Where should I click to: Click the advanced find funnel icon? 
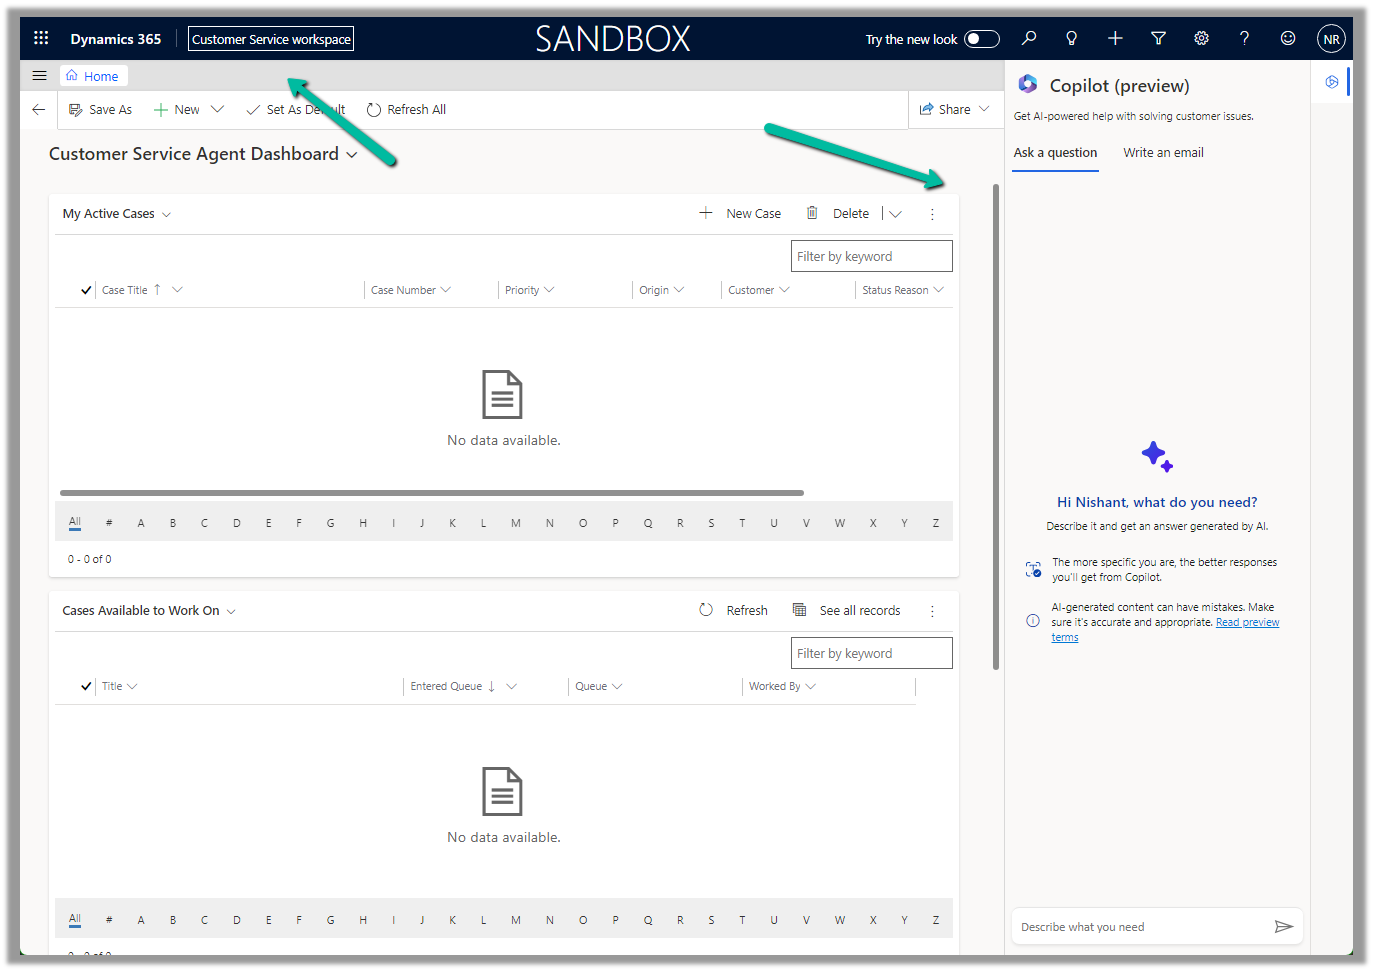pos(1158,38)
